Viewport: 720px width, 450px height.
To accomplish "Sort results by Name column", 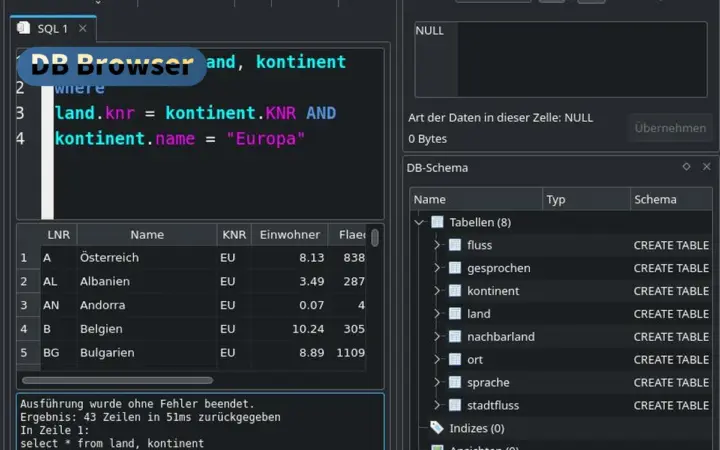I will [147, 235].
